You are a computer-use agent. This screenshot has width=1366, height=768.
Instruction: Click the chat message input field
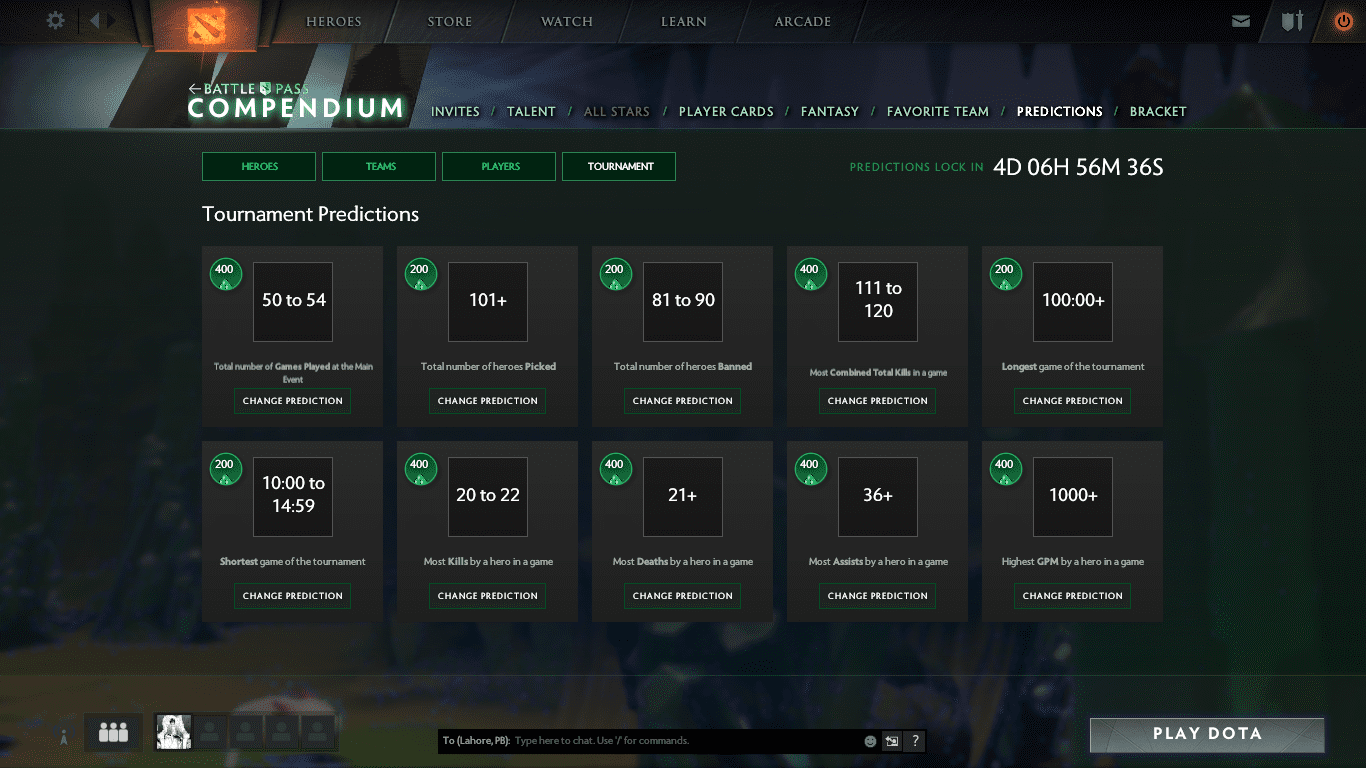(x=685, y=741)
